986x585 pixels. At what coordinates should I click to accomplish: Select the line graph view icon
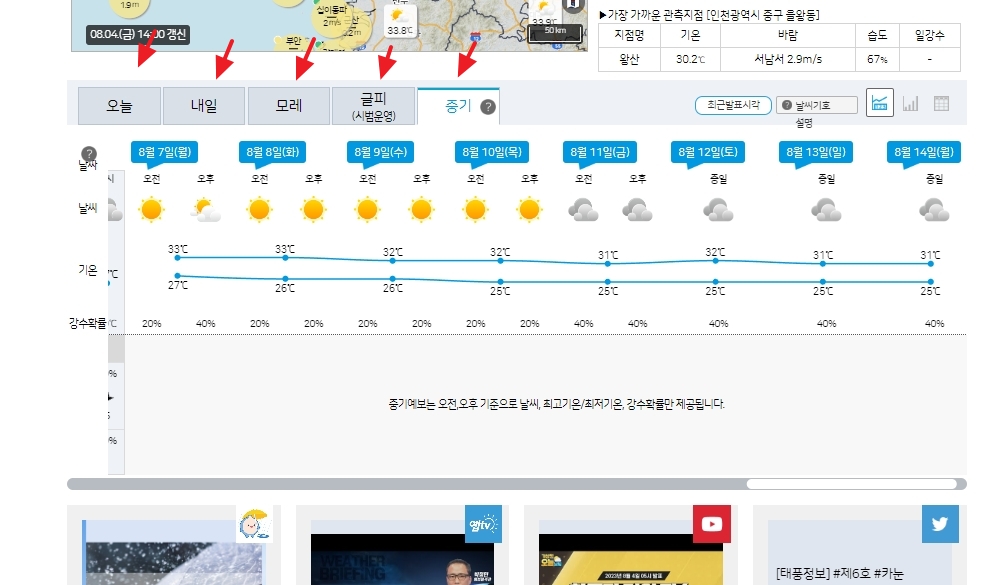coord(880,103)
